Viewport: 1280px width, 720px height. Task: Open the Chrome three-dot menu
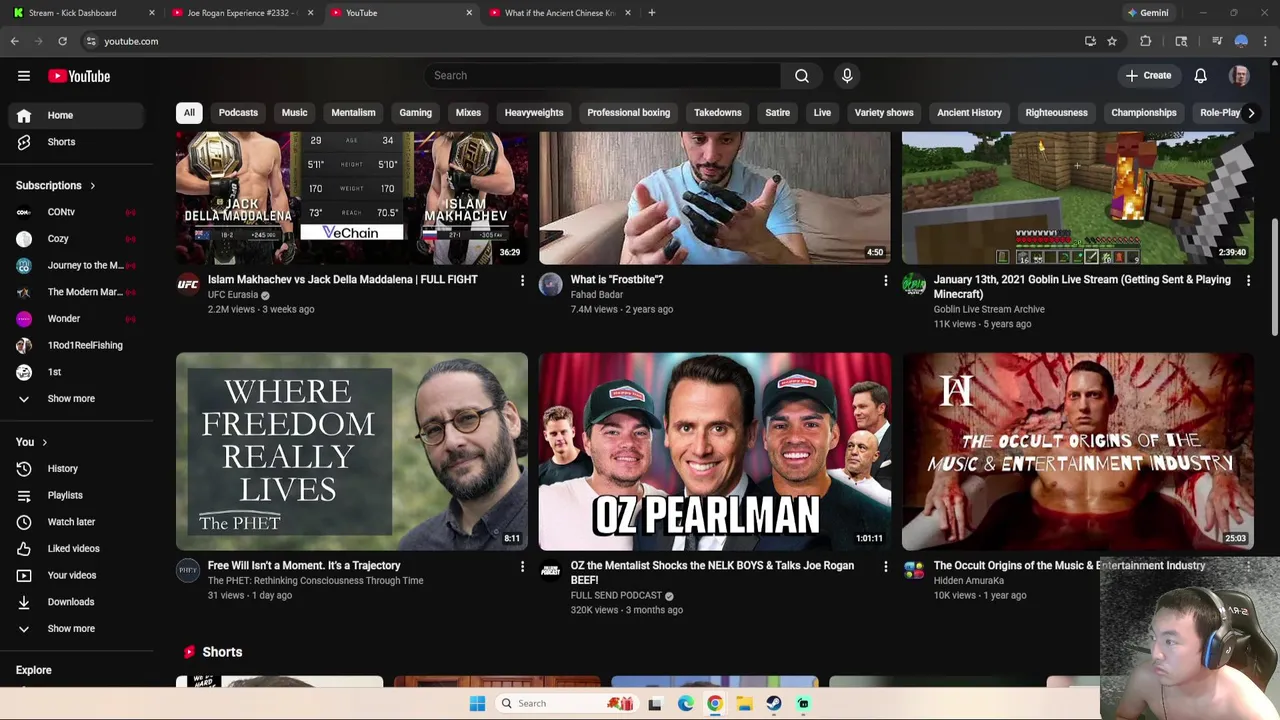tap(1266, 41)
